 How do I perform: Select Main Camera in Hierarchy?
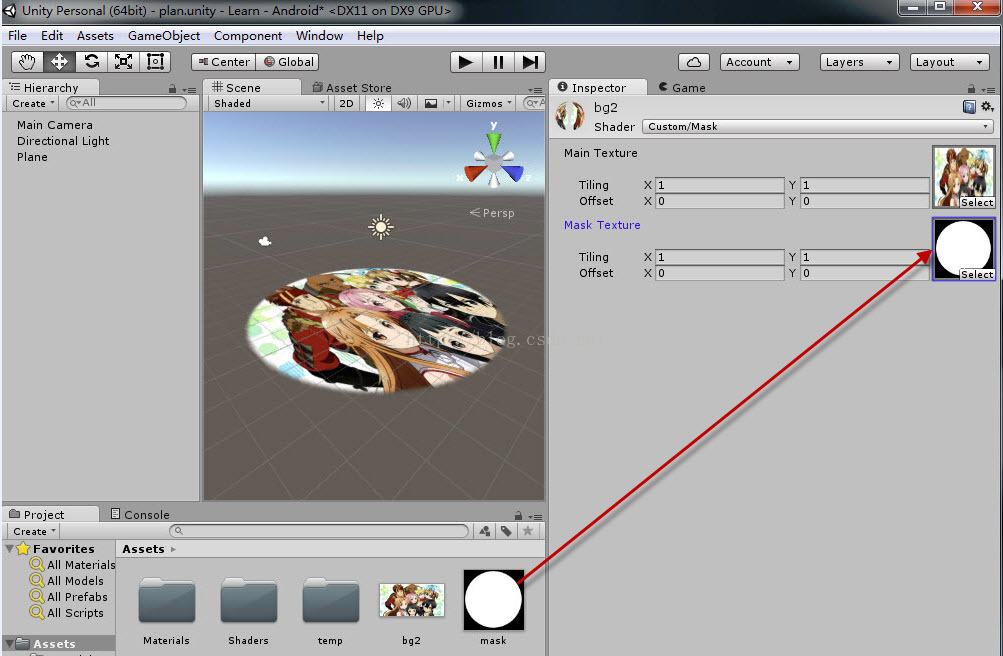pos(55,125)
